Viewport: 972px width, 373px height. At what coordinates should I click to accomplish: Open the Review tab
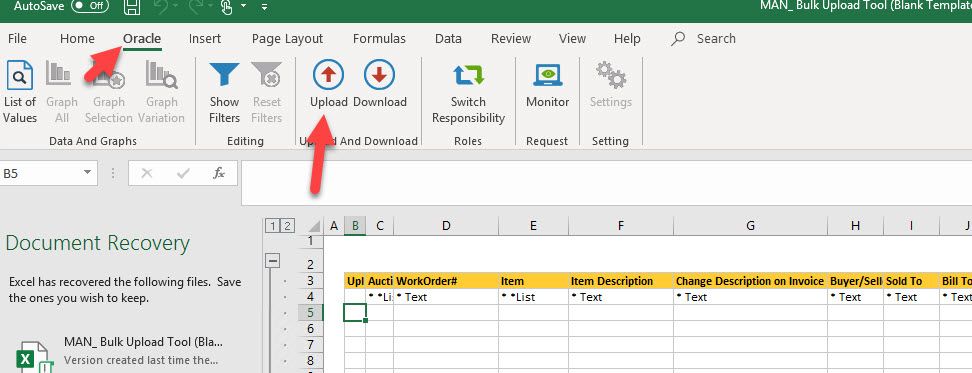click(511, 38)
